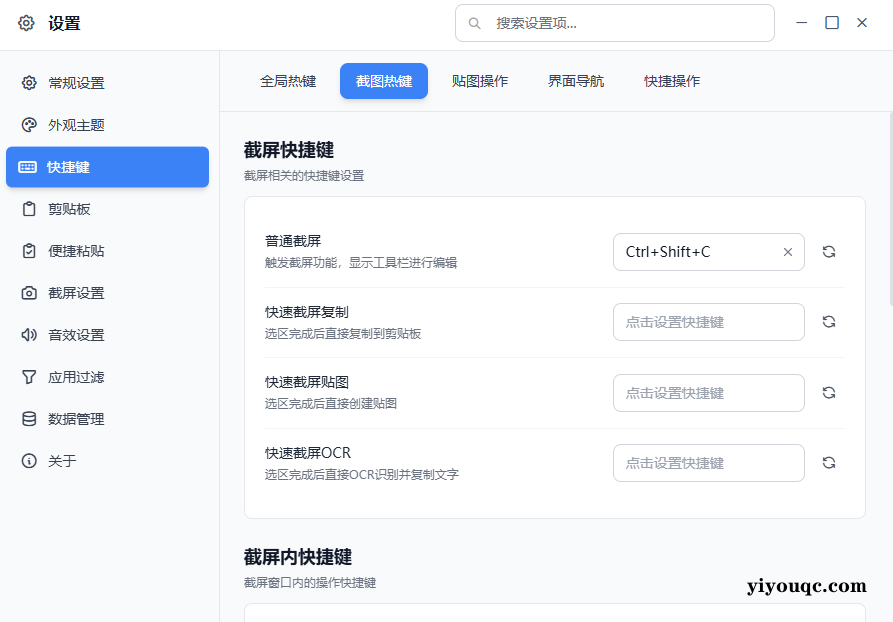Image resolution: width=893 pixels, height=622 pixels.
Task: Select the 快捷操作 tab
Action: tap(672, 81)
